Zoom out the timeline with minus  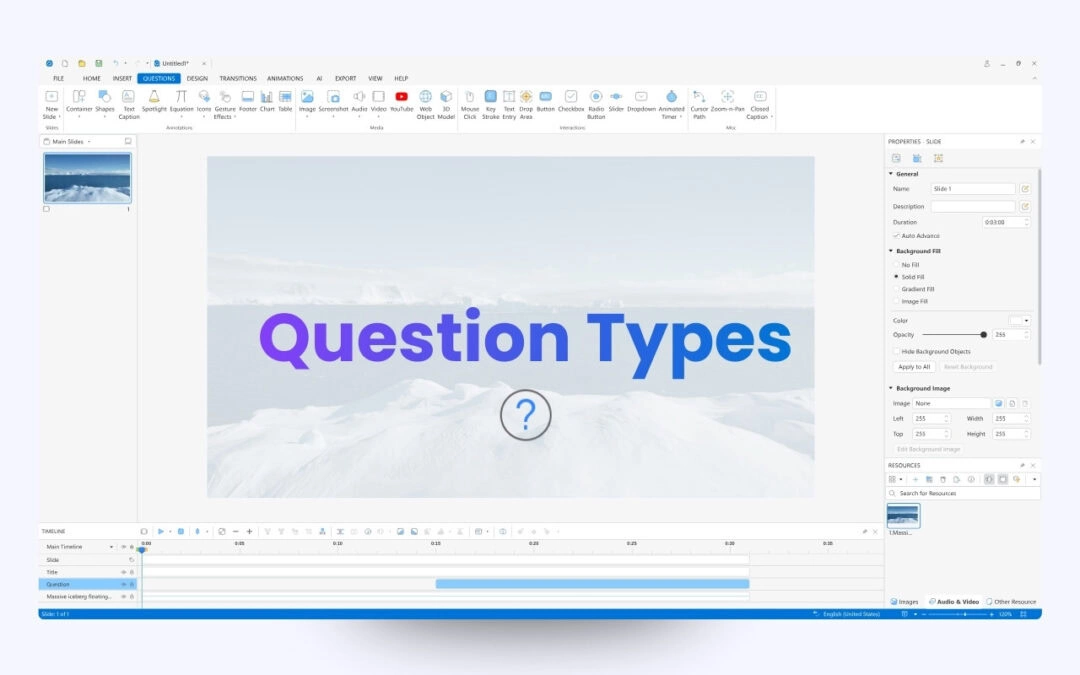pyautogui.click(x=236, y=532)
